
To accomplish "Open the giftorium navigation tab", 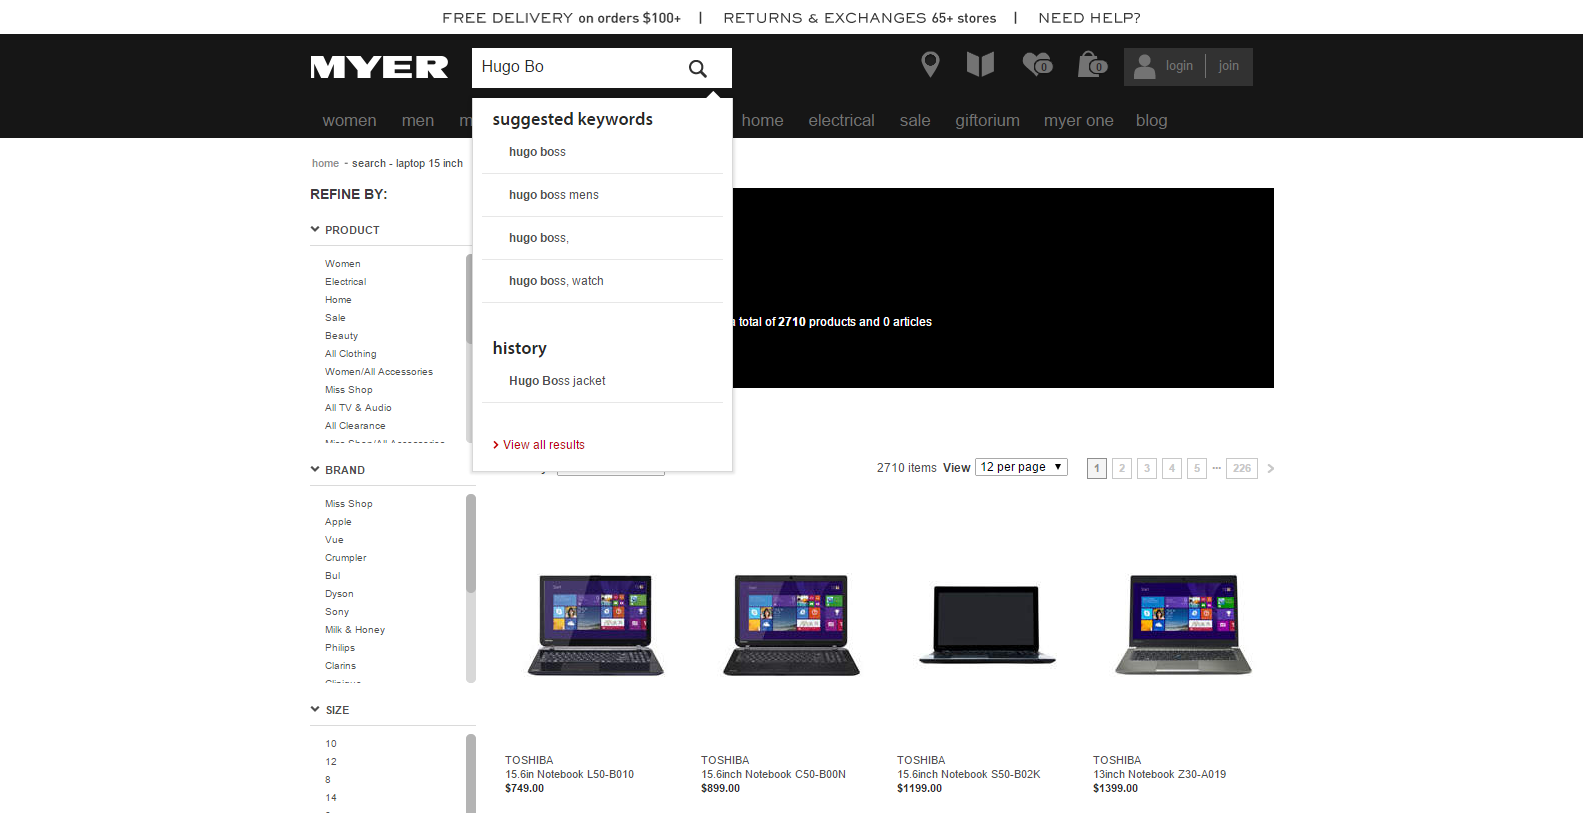I will [x=987, y=120].
